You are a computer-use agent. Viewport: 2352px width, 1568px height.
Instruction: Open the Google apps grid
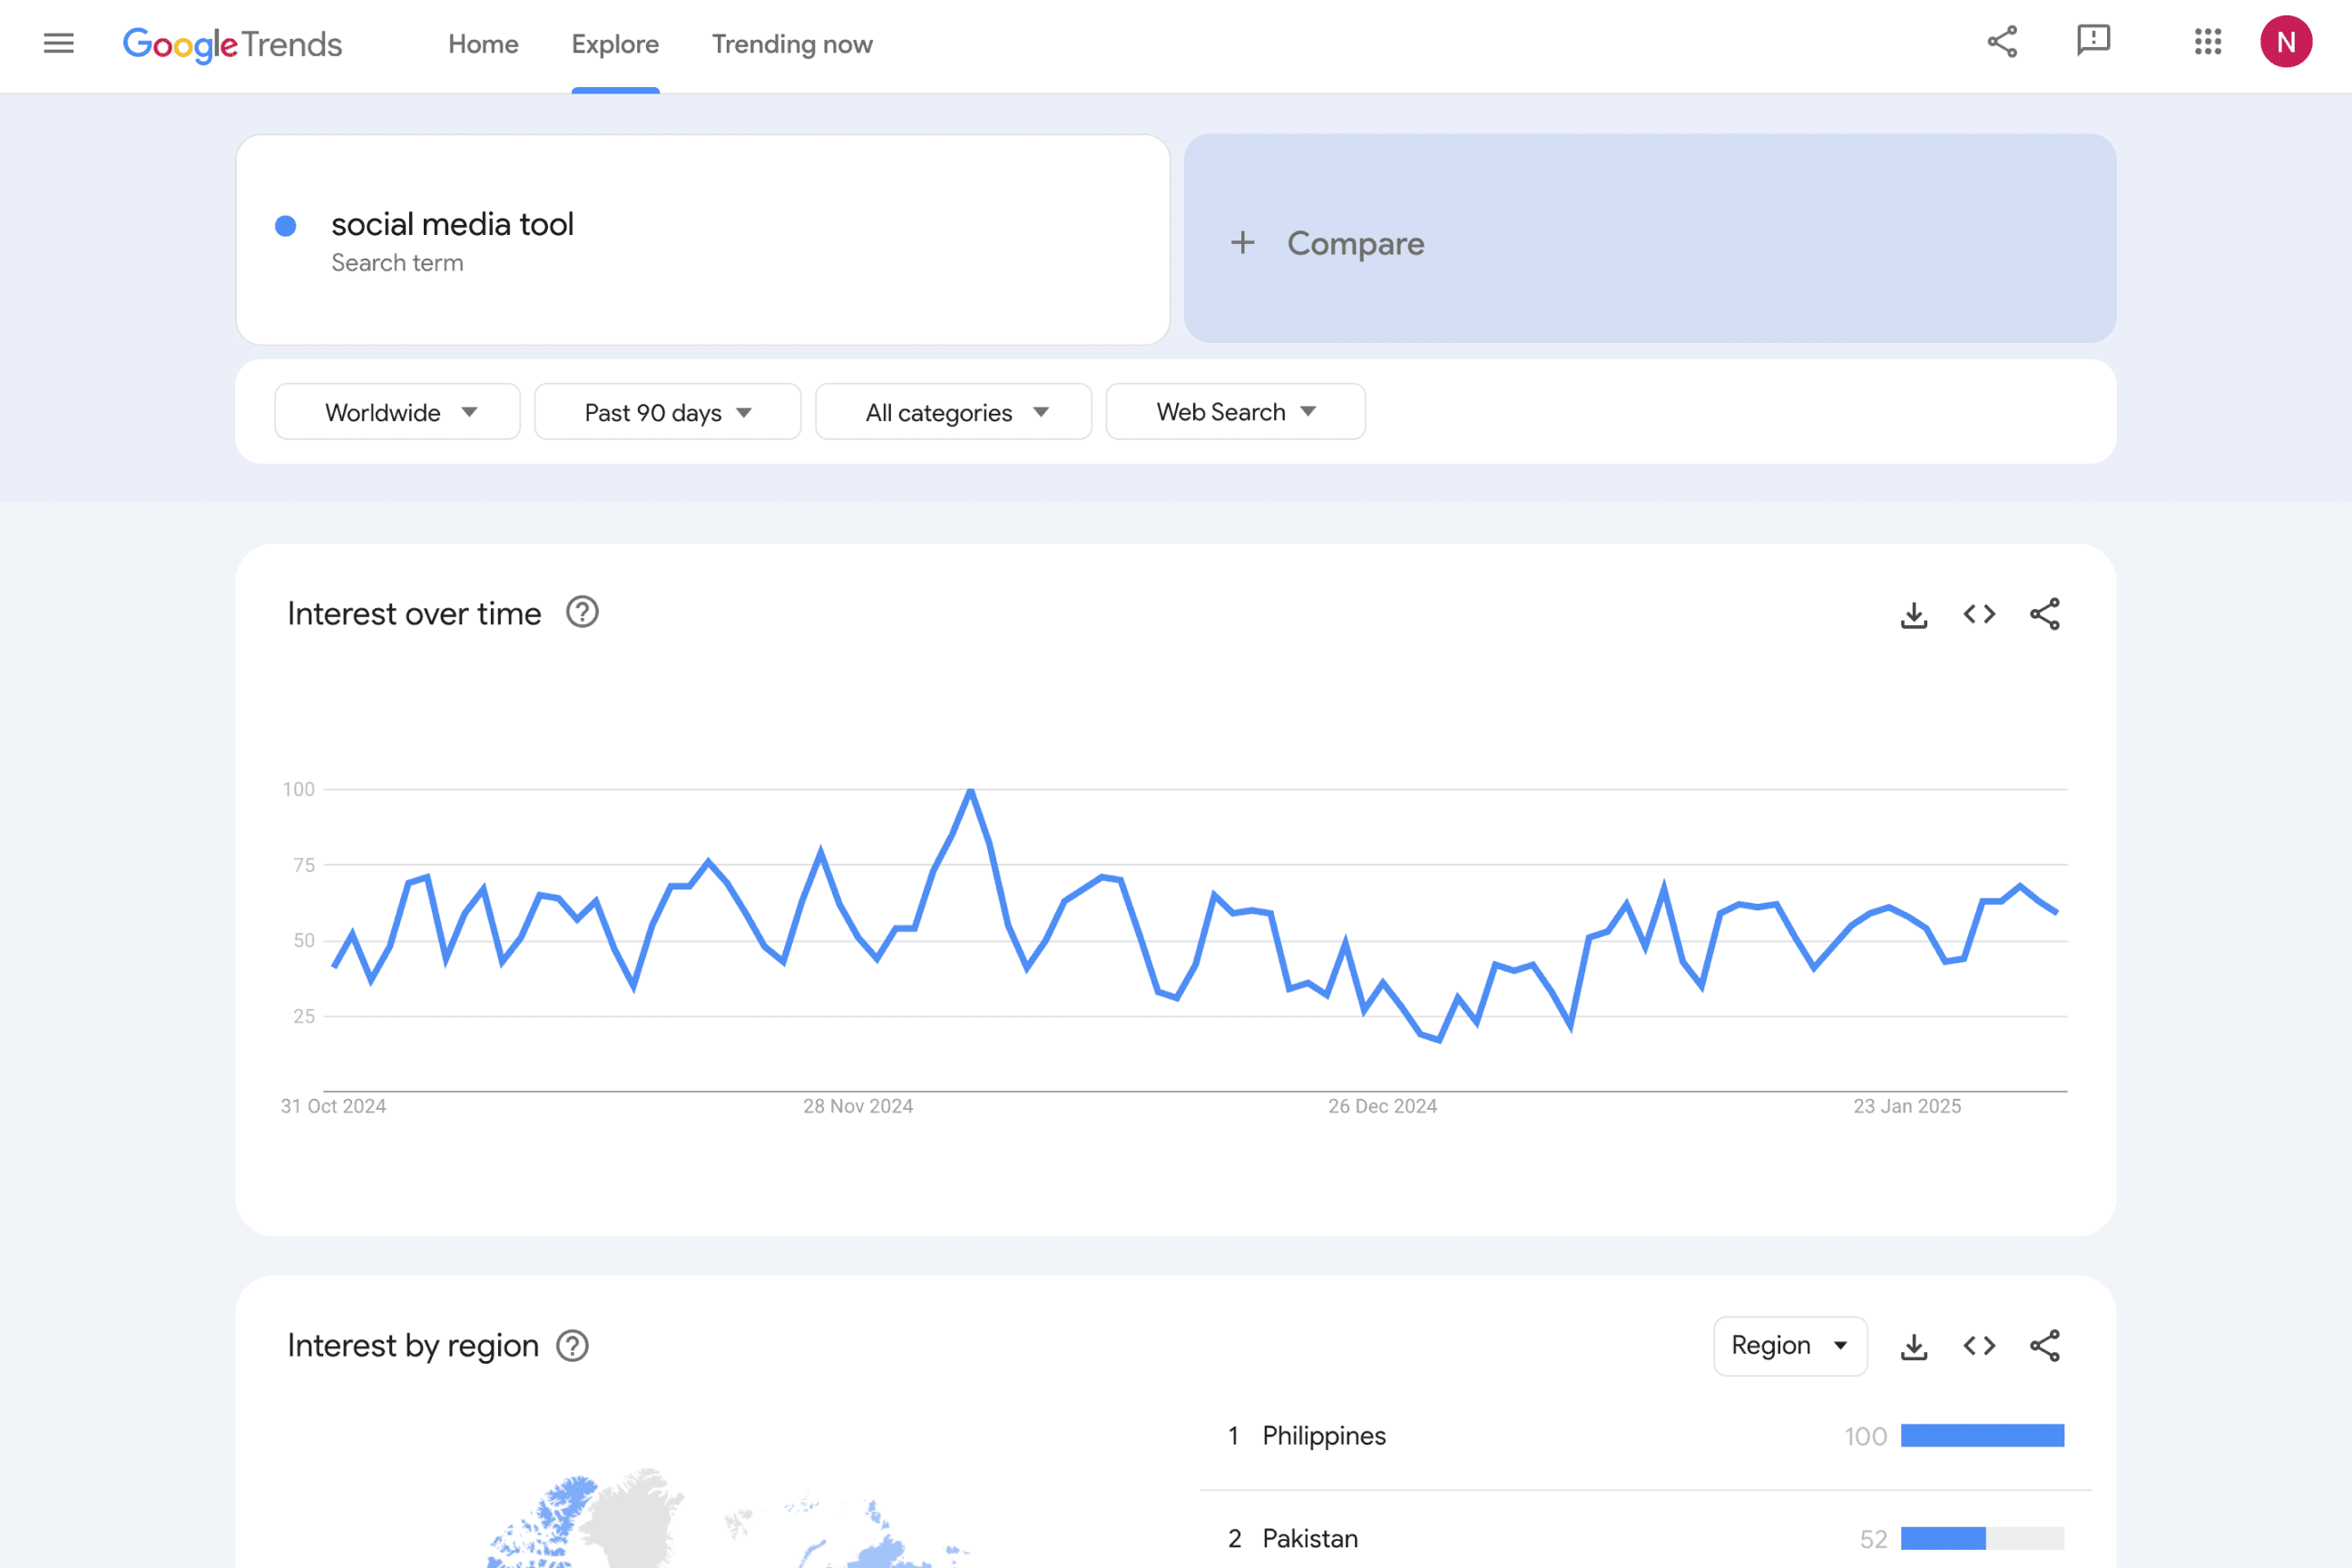(2207, 42)
